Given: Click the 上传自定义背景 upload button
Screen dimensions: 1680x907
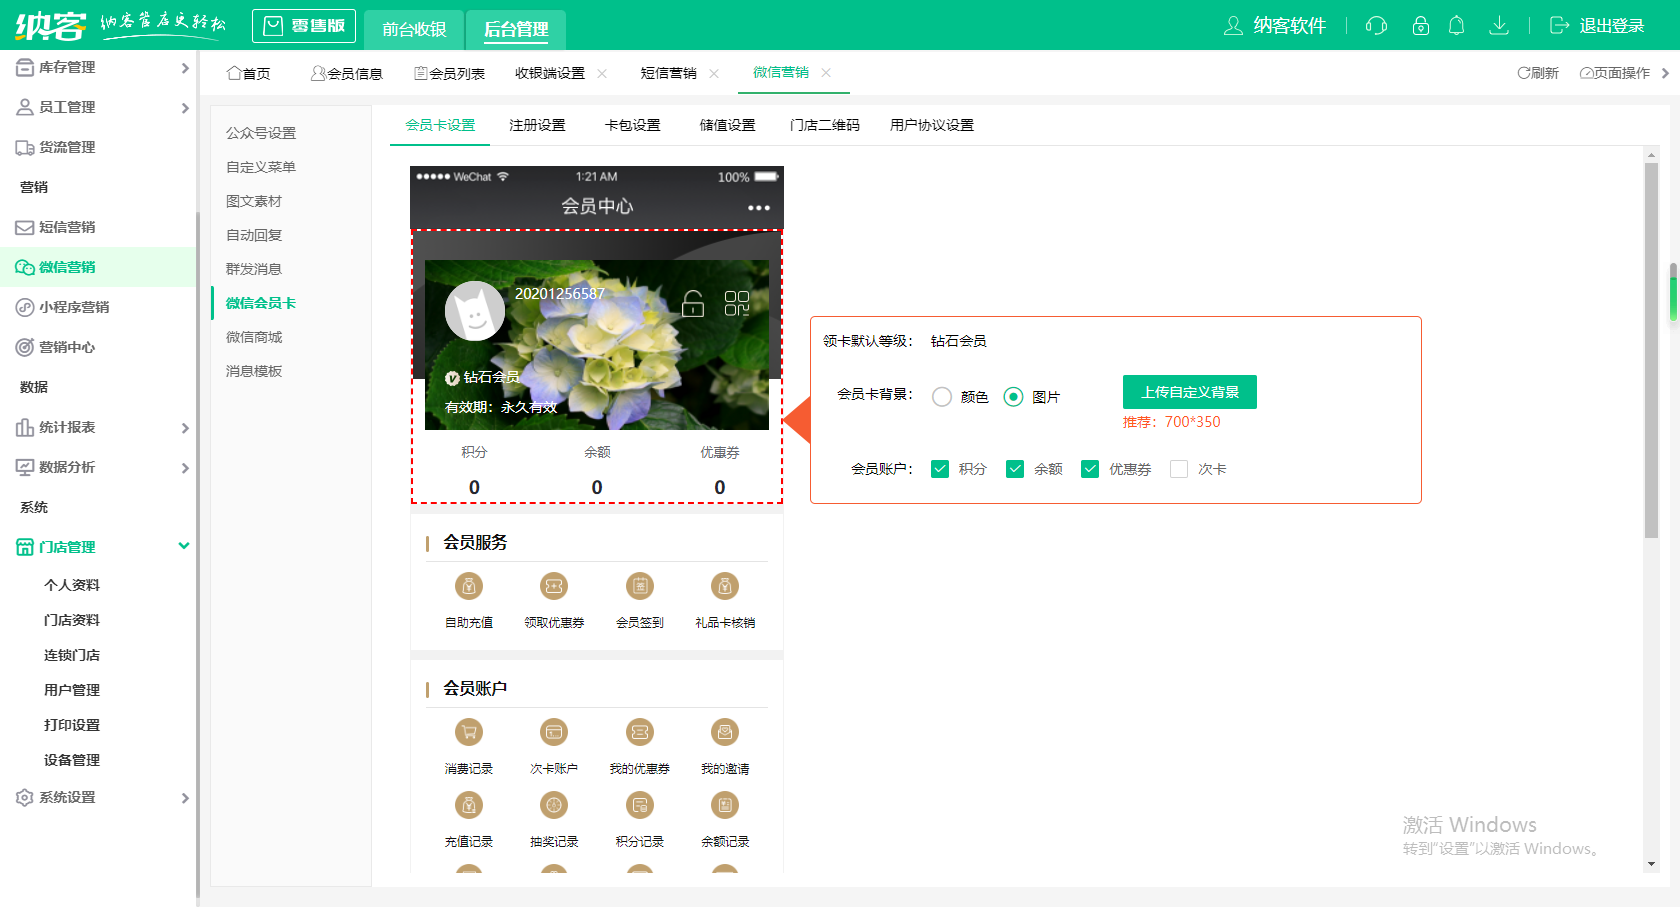Looking at the screenshot, I should click(x=1189, y=391).
